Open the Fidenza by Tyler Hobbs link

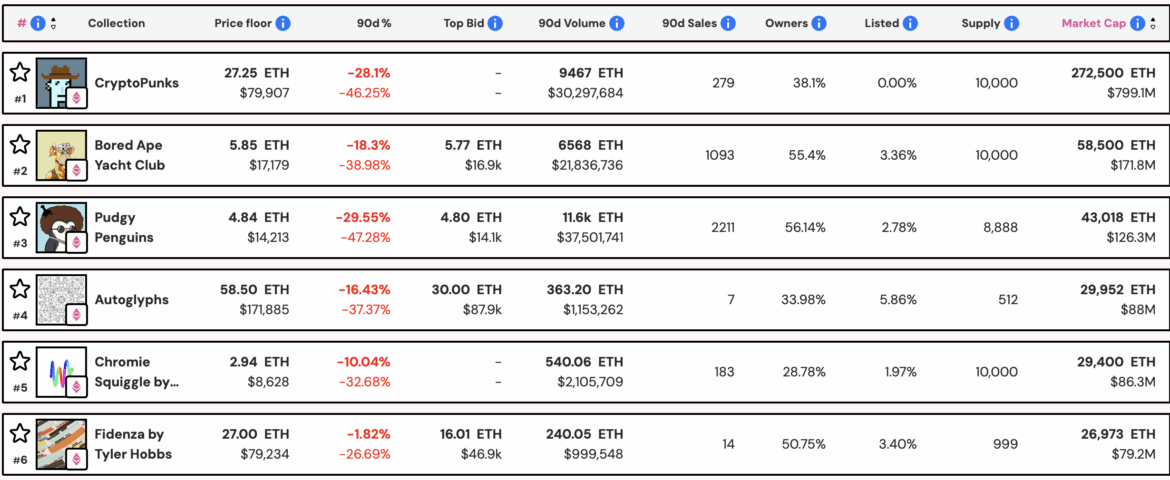pyautogui.click(x=133, y=444)
